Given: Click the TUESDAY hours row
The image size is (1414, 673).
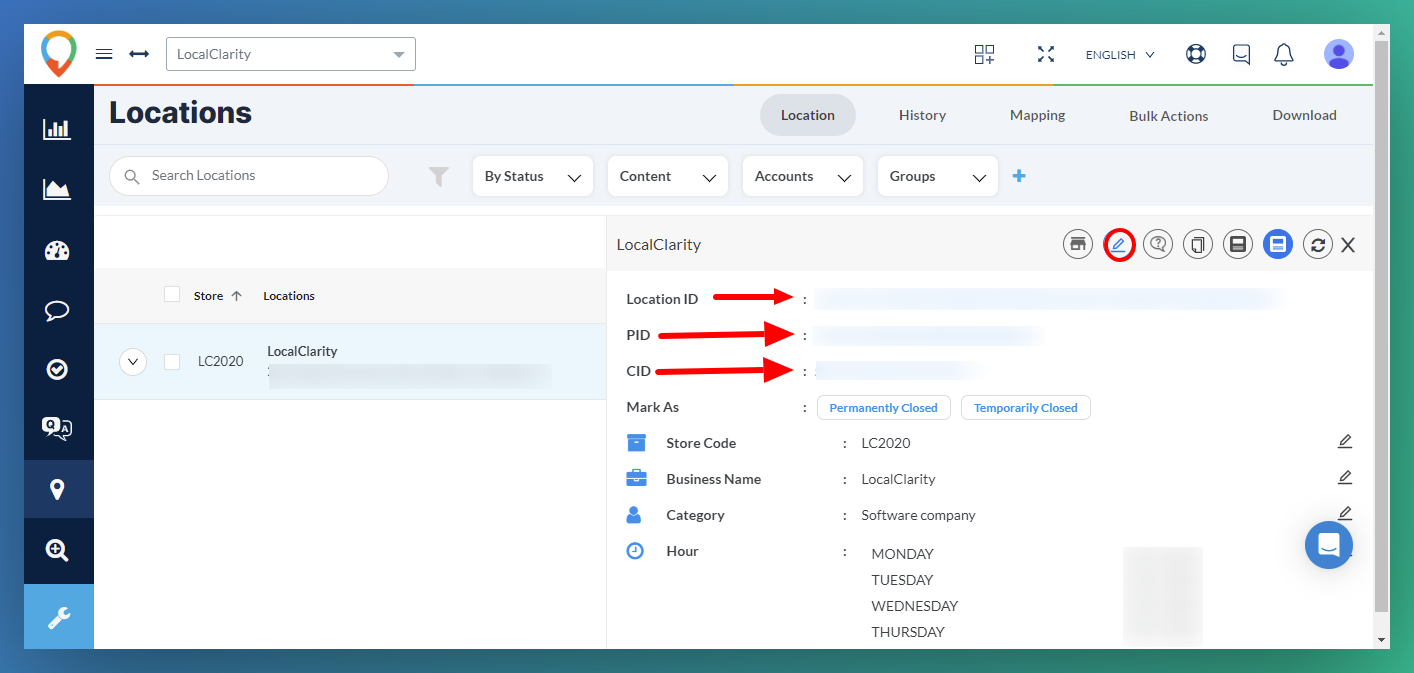Looking at the screenshot, I should [902, 580].
